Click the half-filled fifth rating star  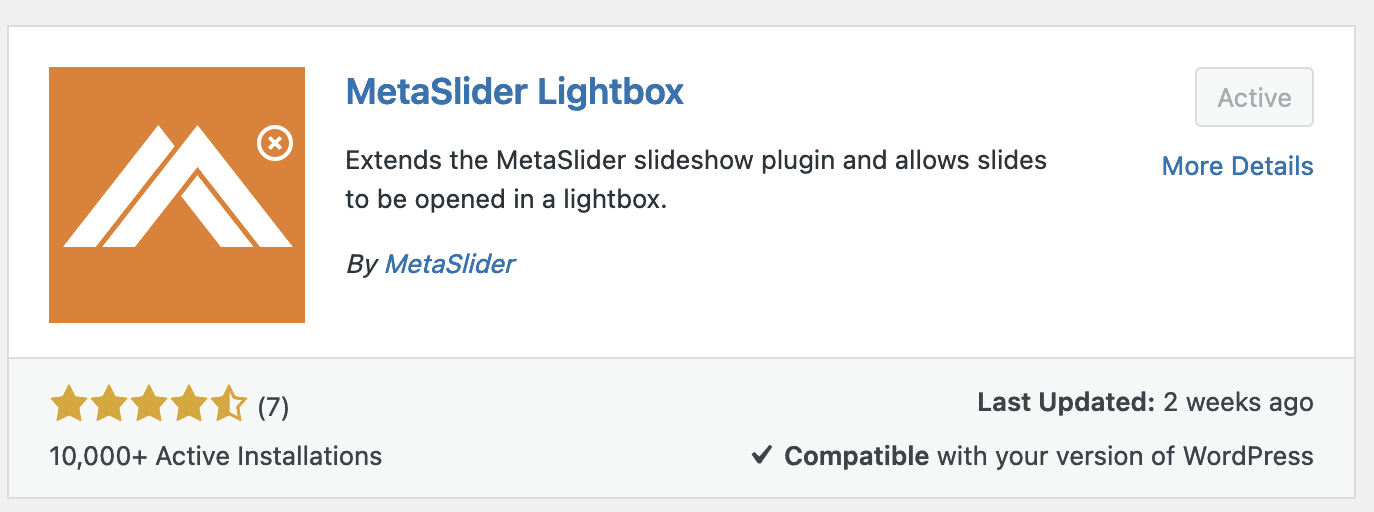(228, 405)
